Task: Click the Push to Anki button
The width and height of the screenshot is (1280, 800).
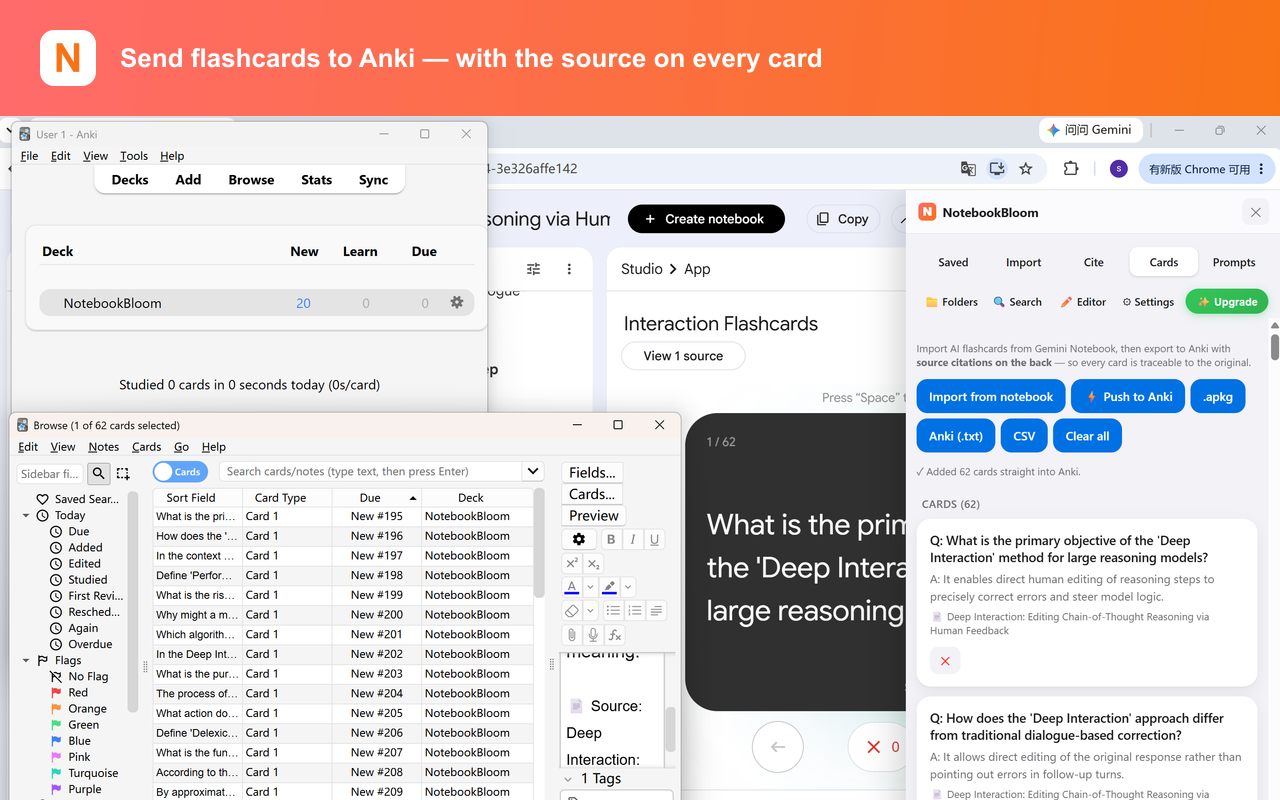Action: 1128,396
